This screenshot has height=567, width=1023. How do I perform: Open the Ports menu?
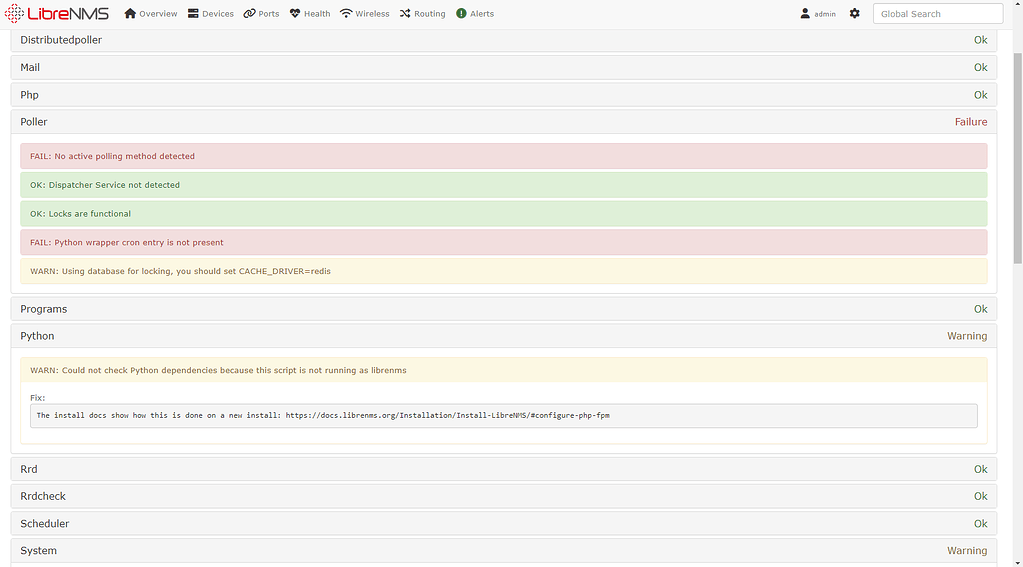pos(262,13)
